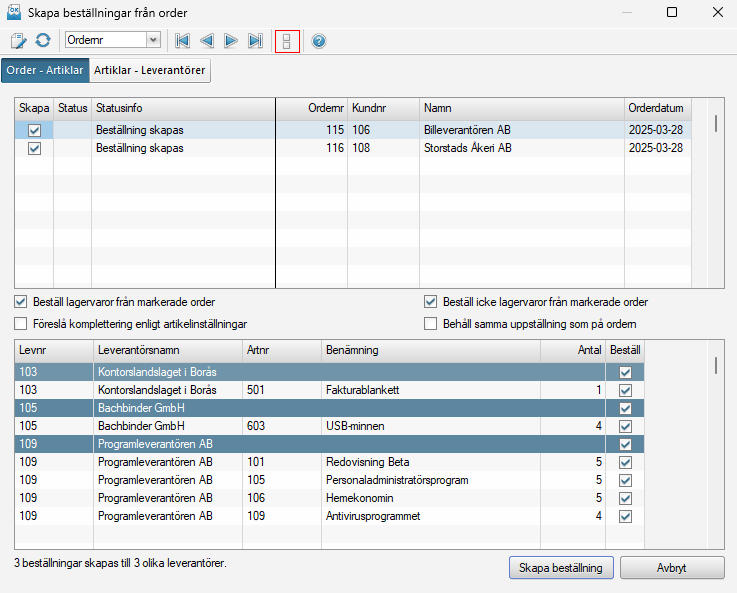737x593 pixels.
Task: Open help with the question mark icon
Action: pos(319,41)
